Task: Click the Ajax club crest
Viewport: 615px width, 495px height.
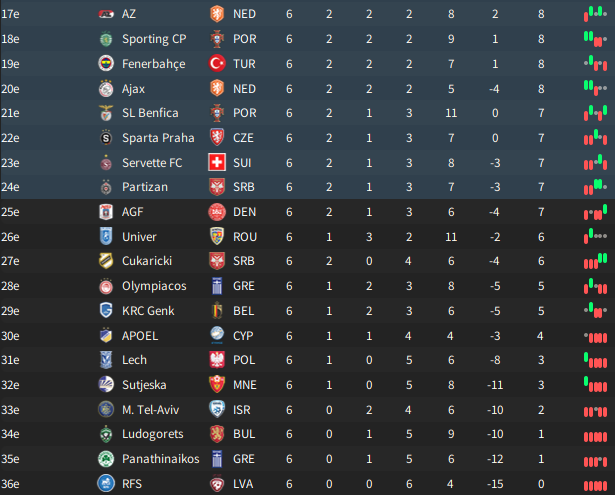Action: point(106,88)
